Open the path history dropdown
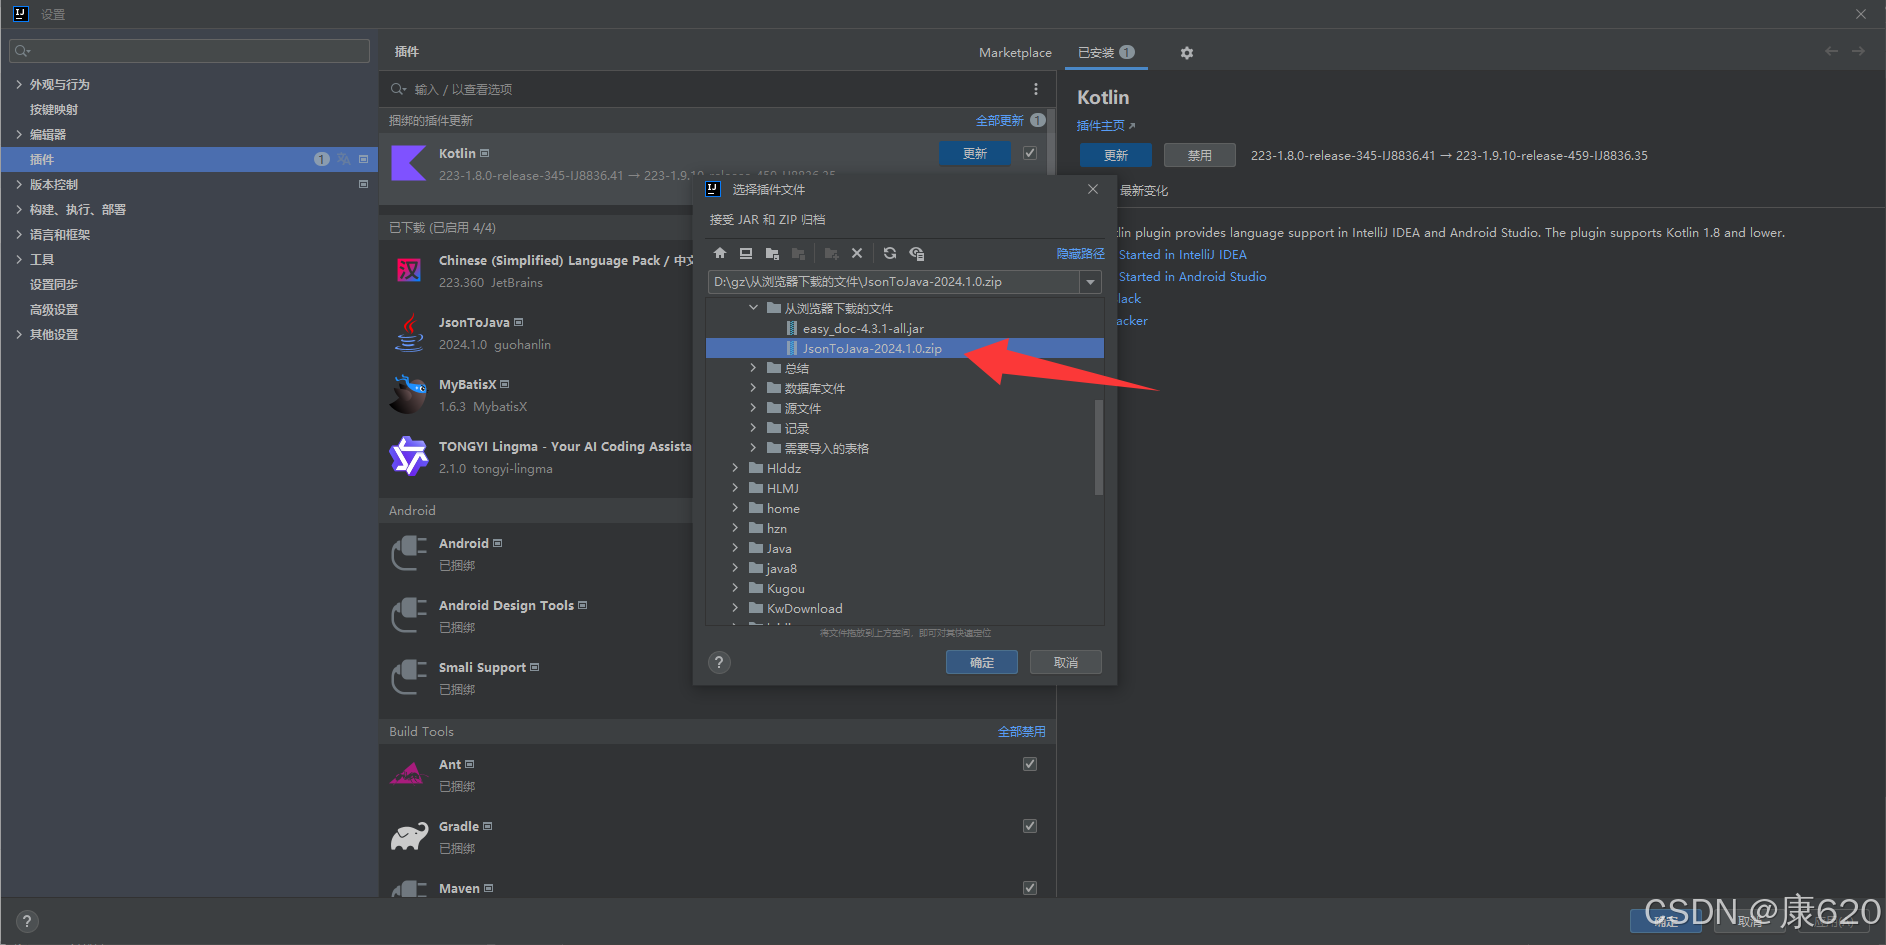The height and width of the screenshot is (945, 1886). [x=1091, y=282]
